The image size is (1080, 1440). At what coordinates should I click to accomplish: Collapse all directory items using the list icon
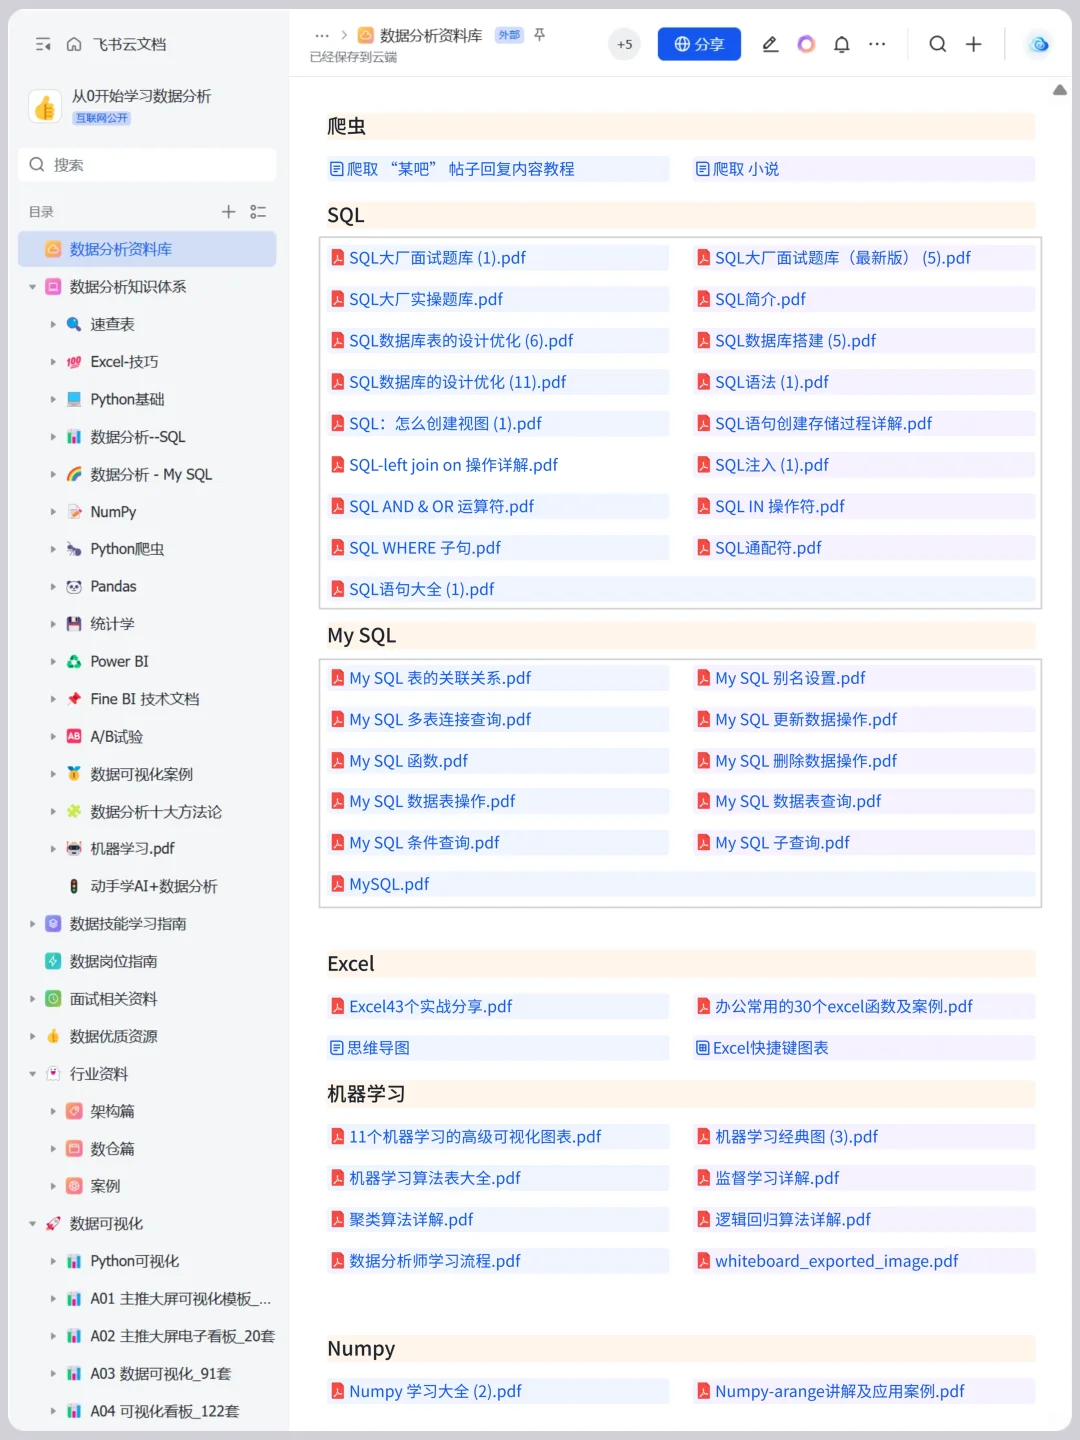(x=258, y=211)
